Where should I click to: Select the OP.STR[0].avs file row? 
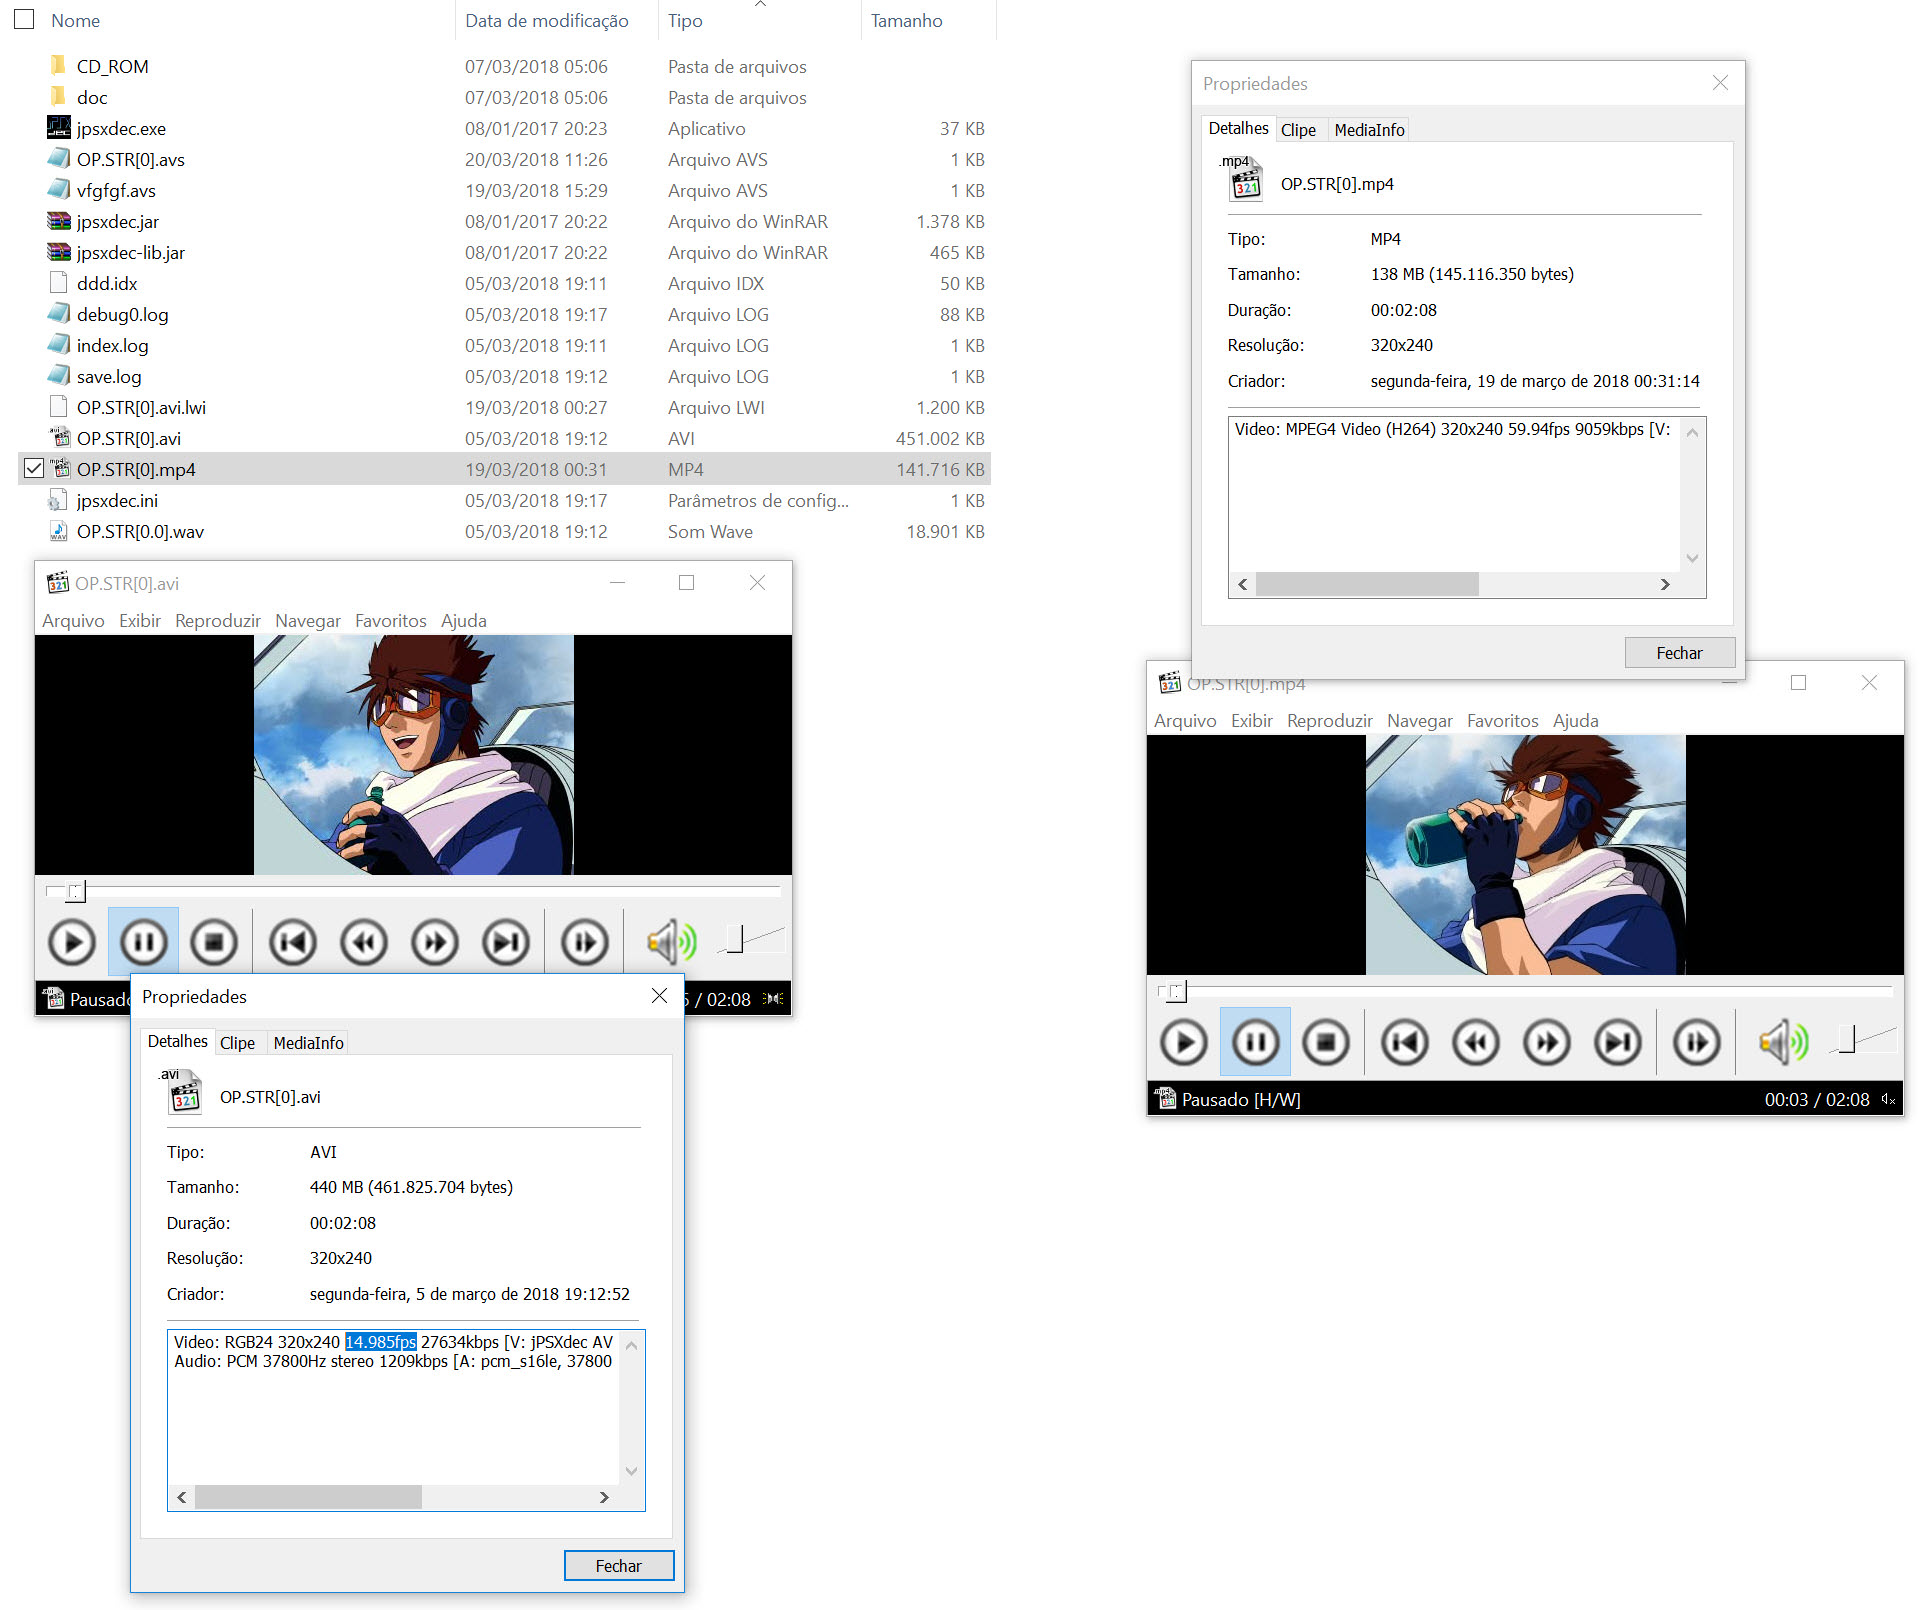click(x=505, y=159)
